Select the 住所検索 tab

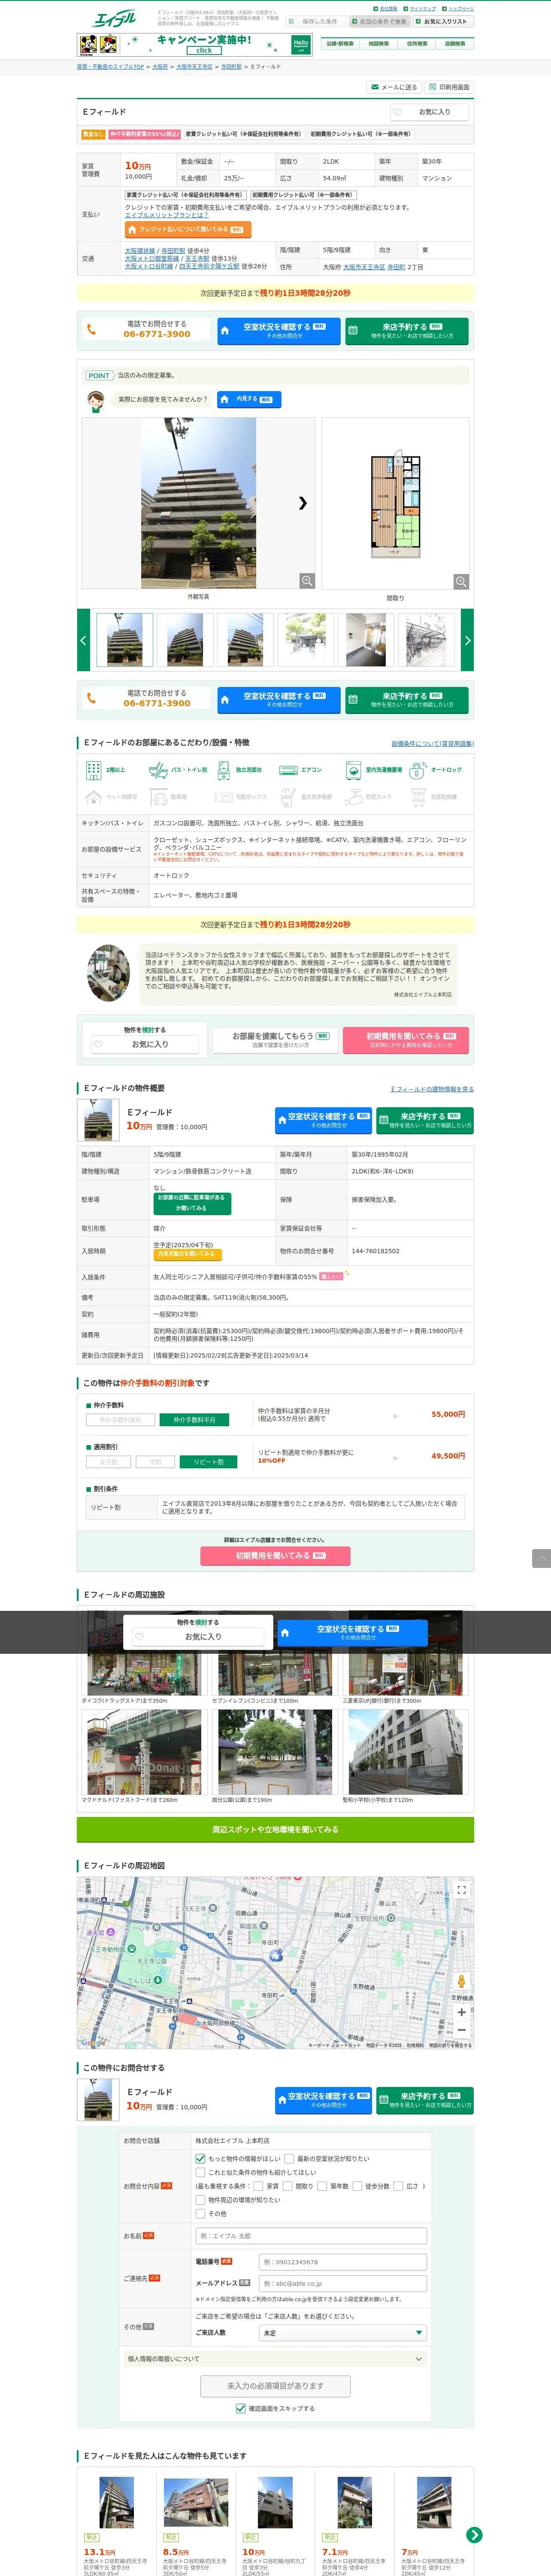pyautogui.click(x=417, y=44)
